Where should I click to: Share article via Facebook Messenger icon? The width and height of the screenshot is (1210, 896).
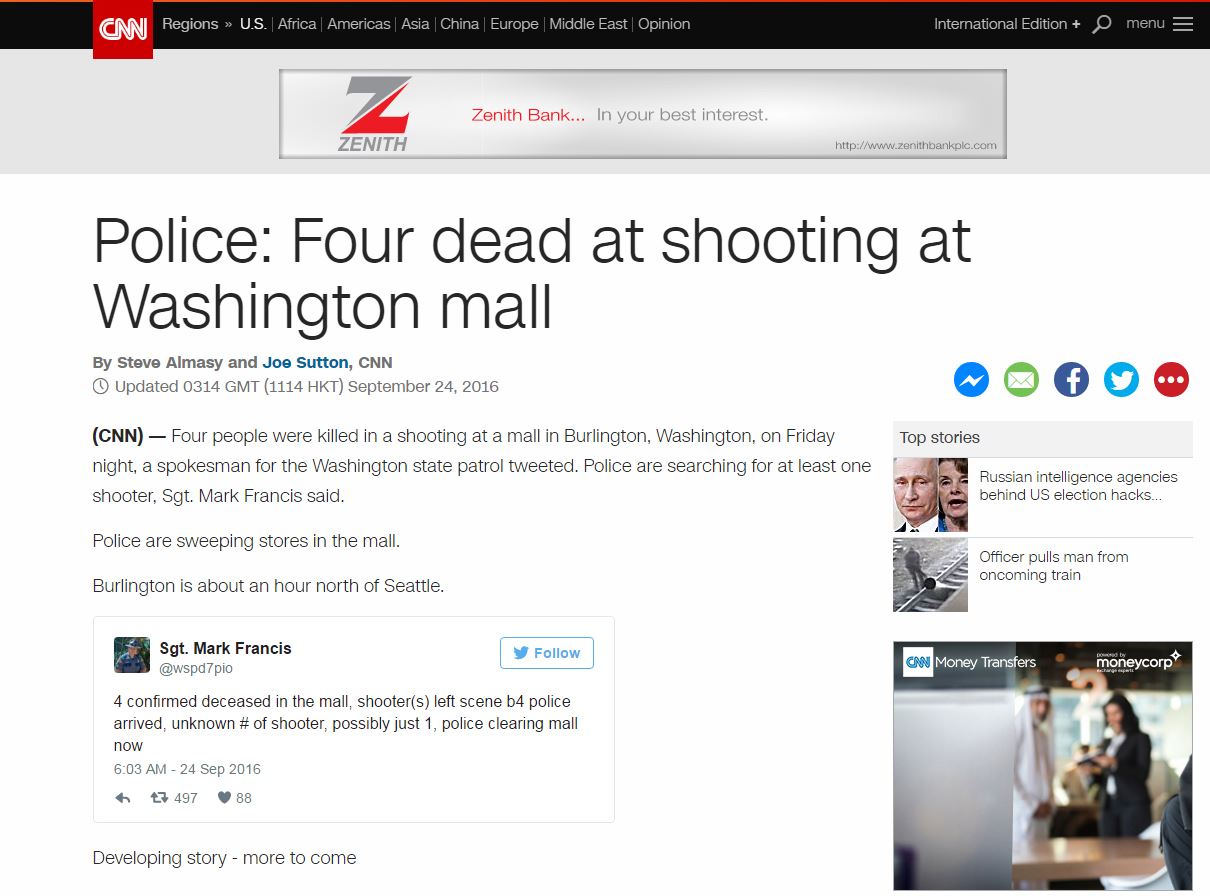(x=971, y=380)
